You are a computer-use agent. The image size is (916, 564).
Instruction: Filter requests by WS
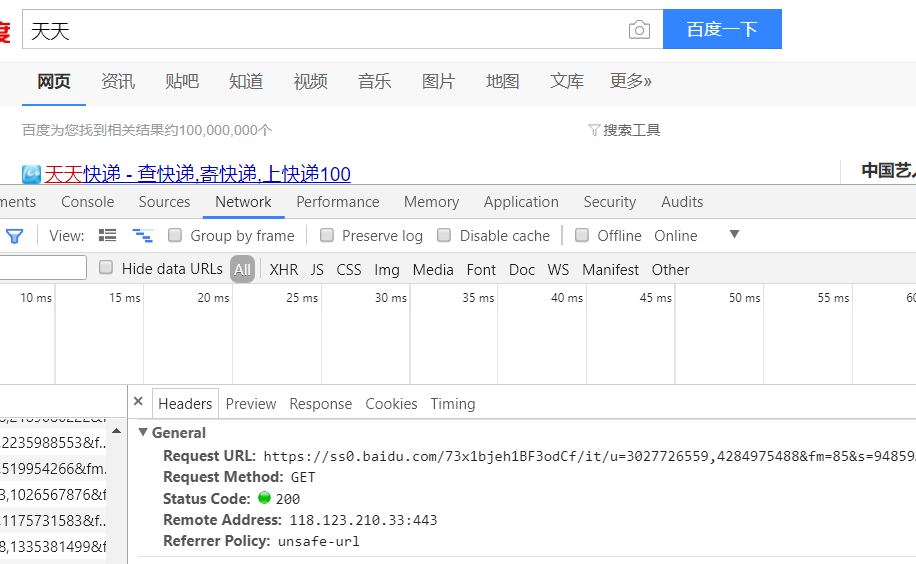[x=558, y=269]
